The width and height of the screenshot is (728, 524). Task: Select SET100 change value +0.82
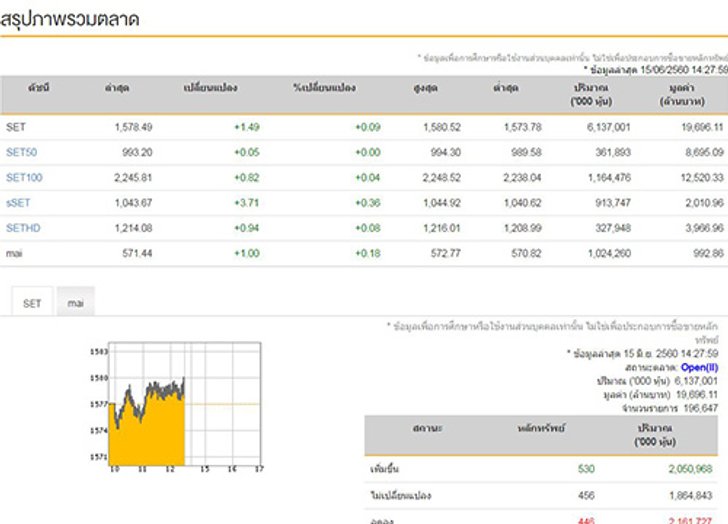coord(247,177)
